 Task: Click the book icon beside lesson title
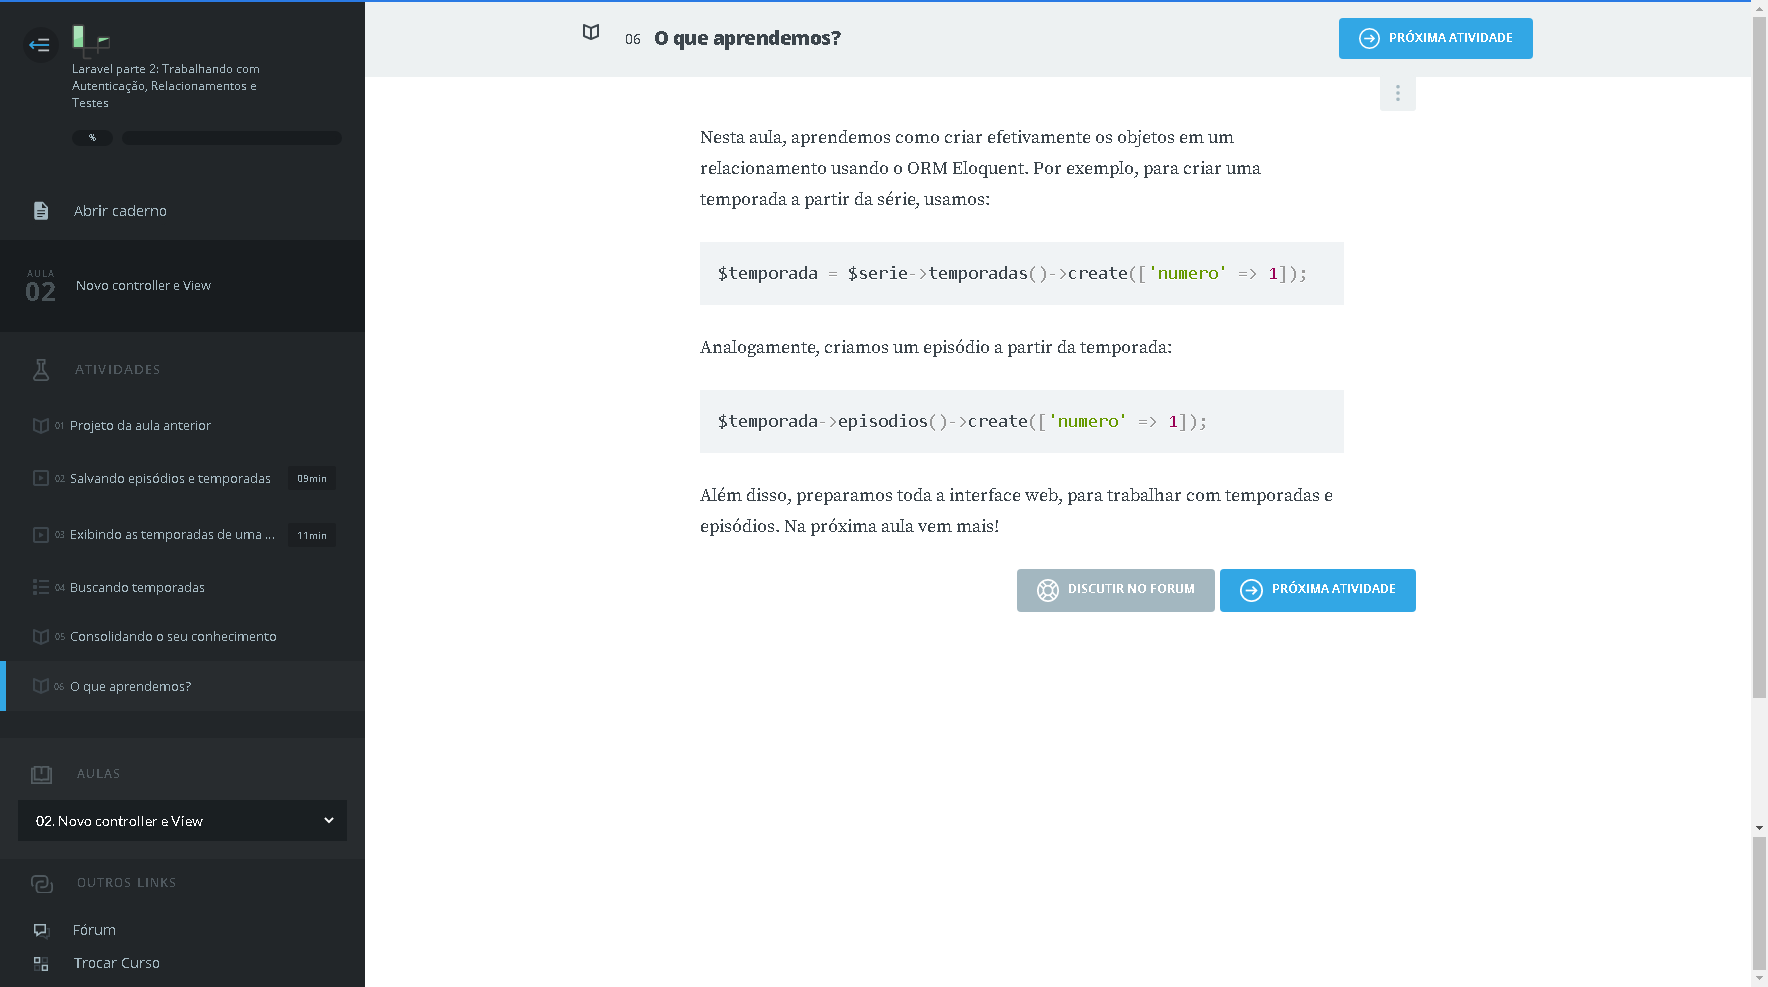point(591,33)
